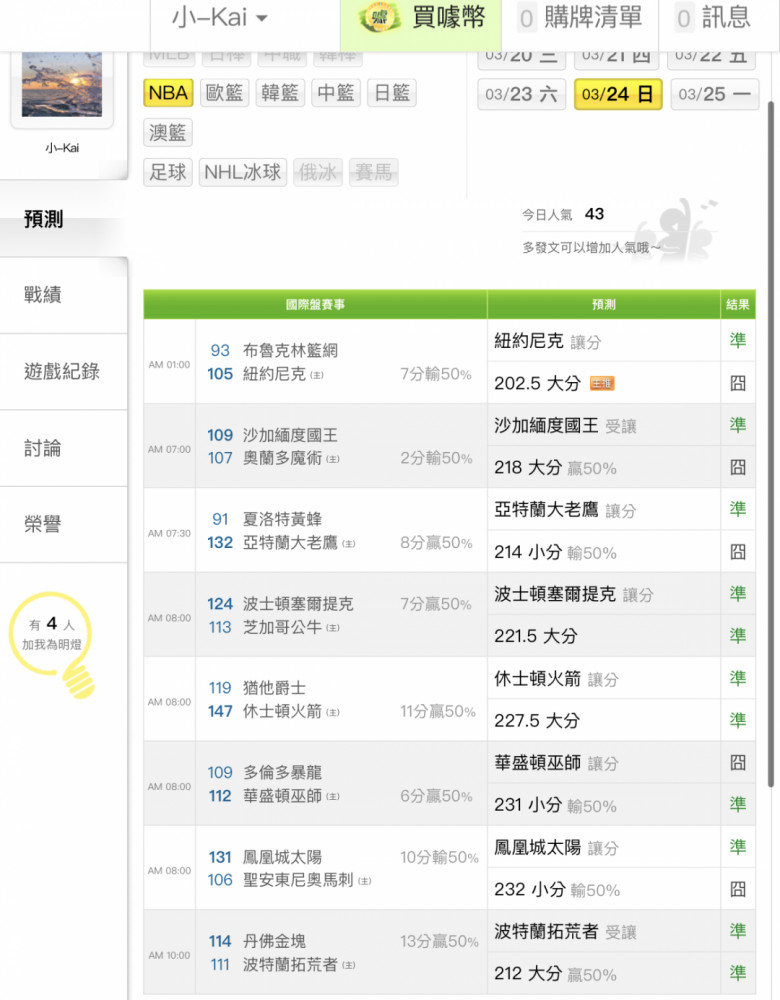Click prediction 221.5 大分
Screen dimensions: 780x1000
(536, 636)
